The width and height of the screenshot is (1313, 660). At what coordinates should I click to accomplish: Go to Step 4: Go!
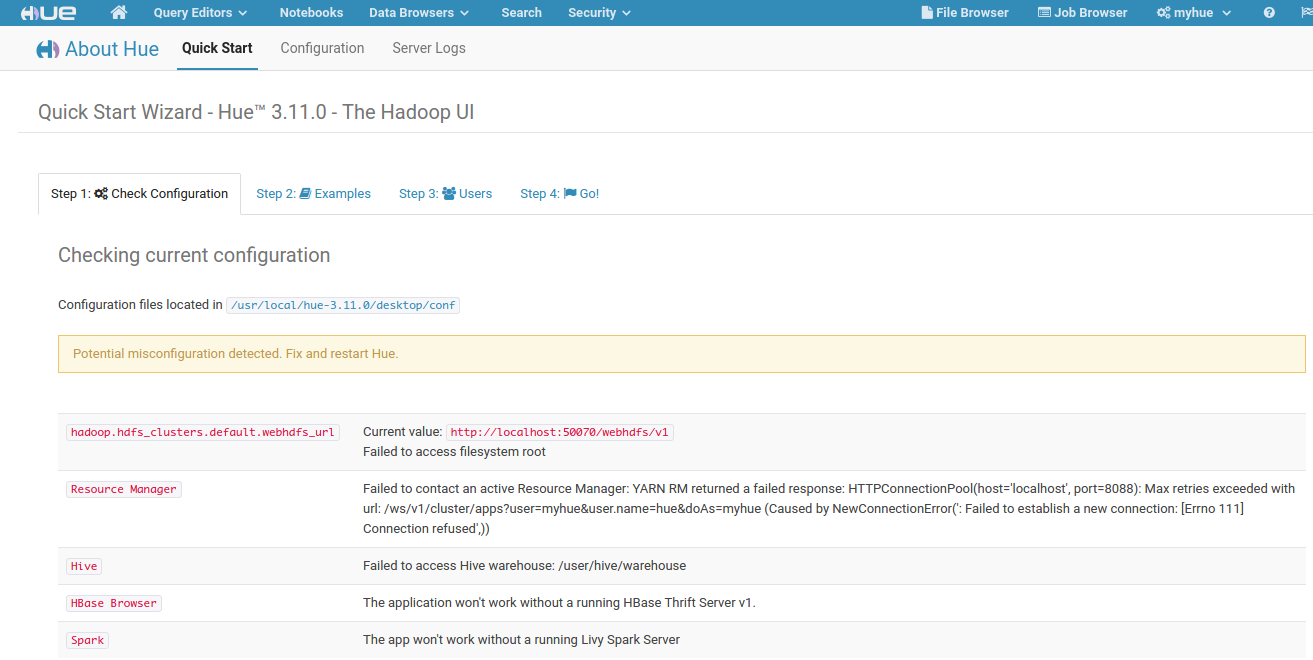click(559, 194)
